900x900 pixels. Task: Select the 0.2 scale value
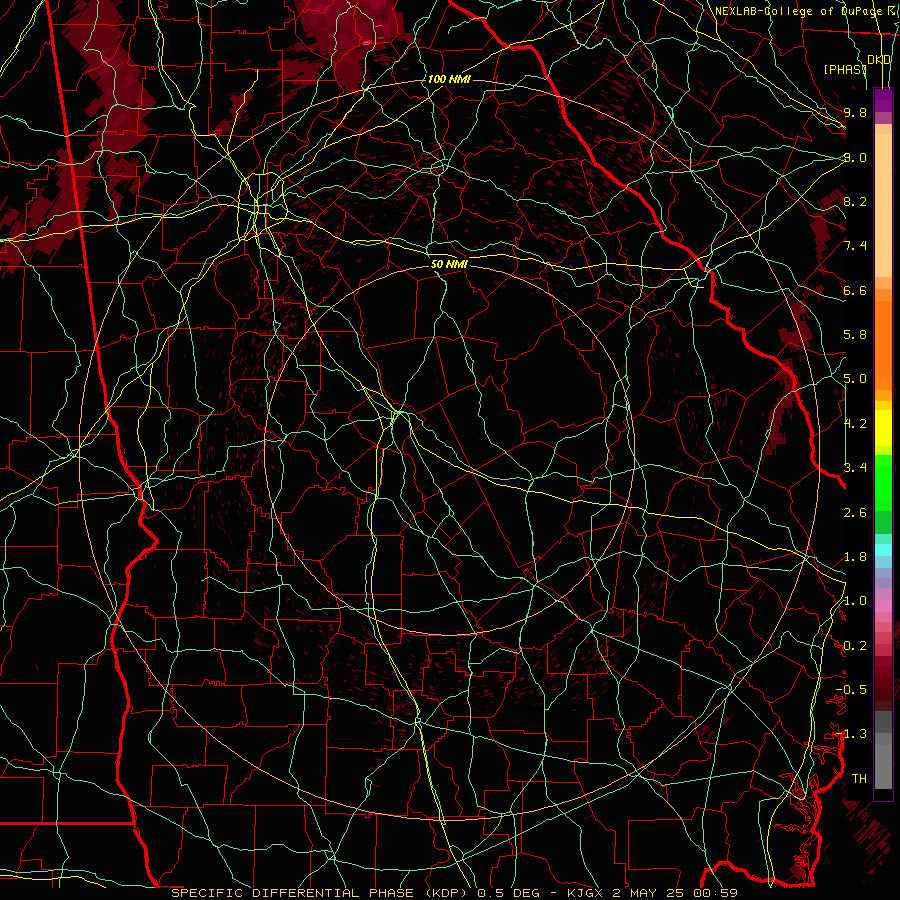[855, 646]
